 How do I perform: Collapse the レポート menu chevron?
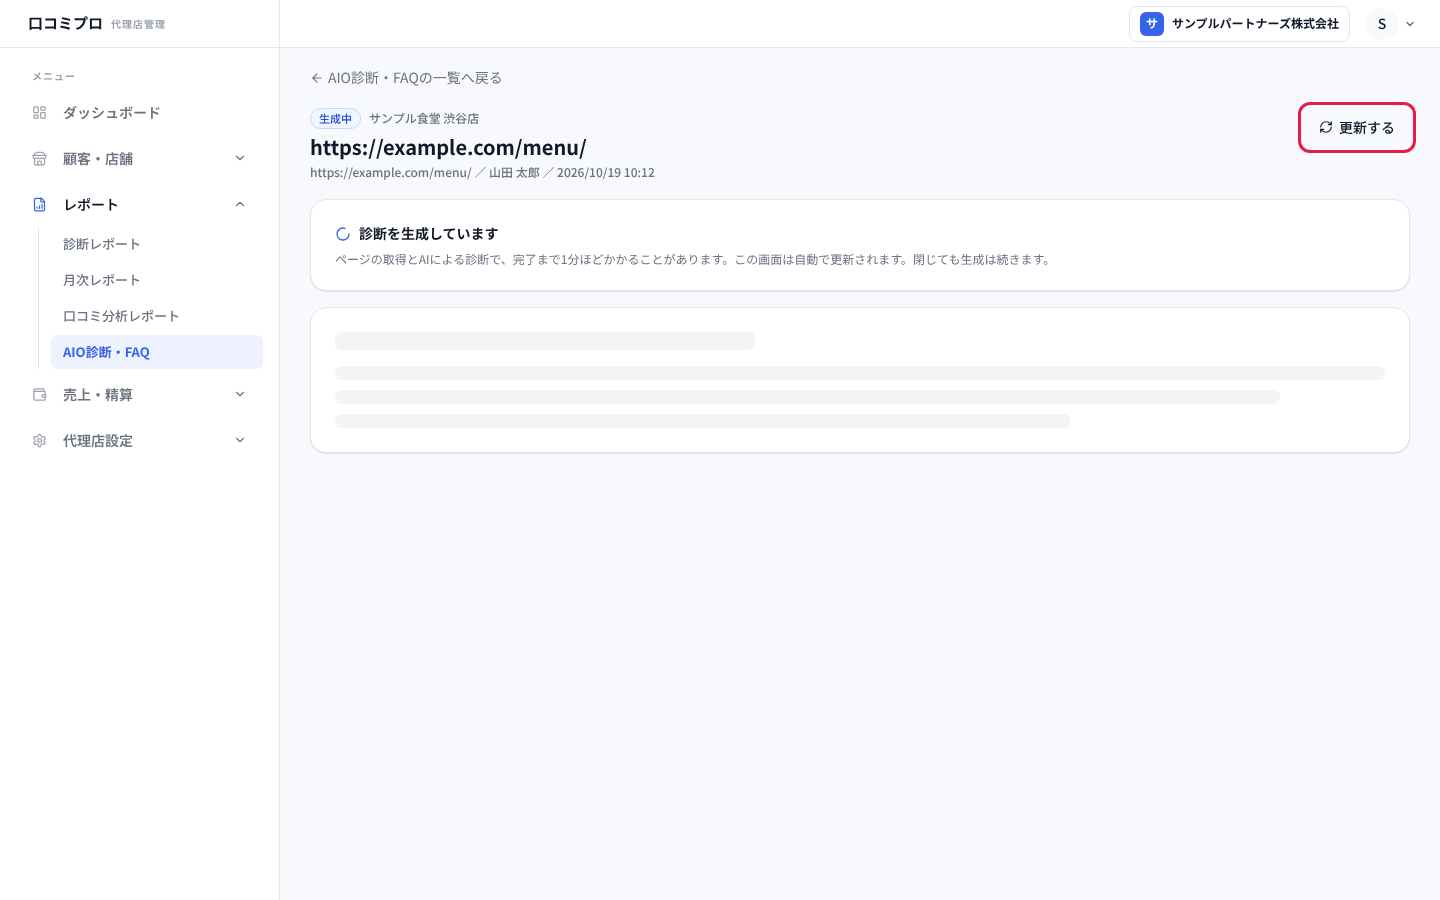pos(240,204)
